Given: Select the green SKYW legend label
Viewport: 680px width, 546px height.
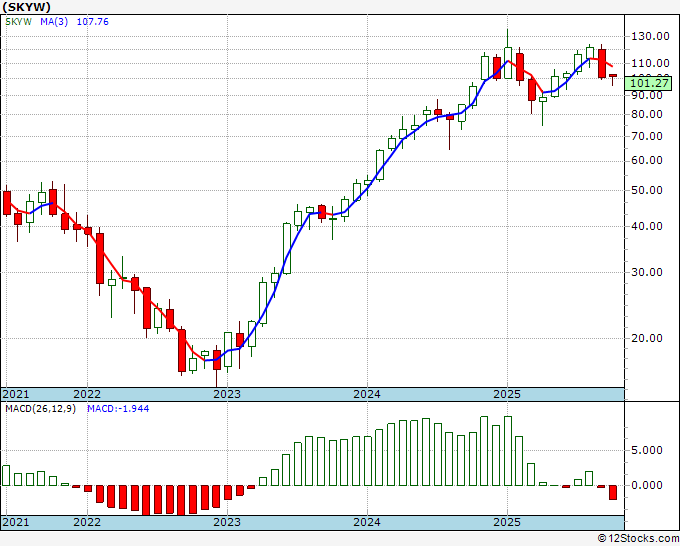Looking at the screenshot, I should [x=19, y=22].
